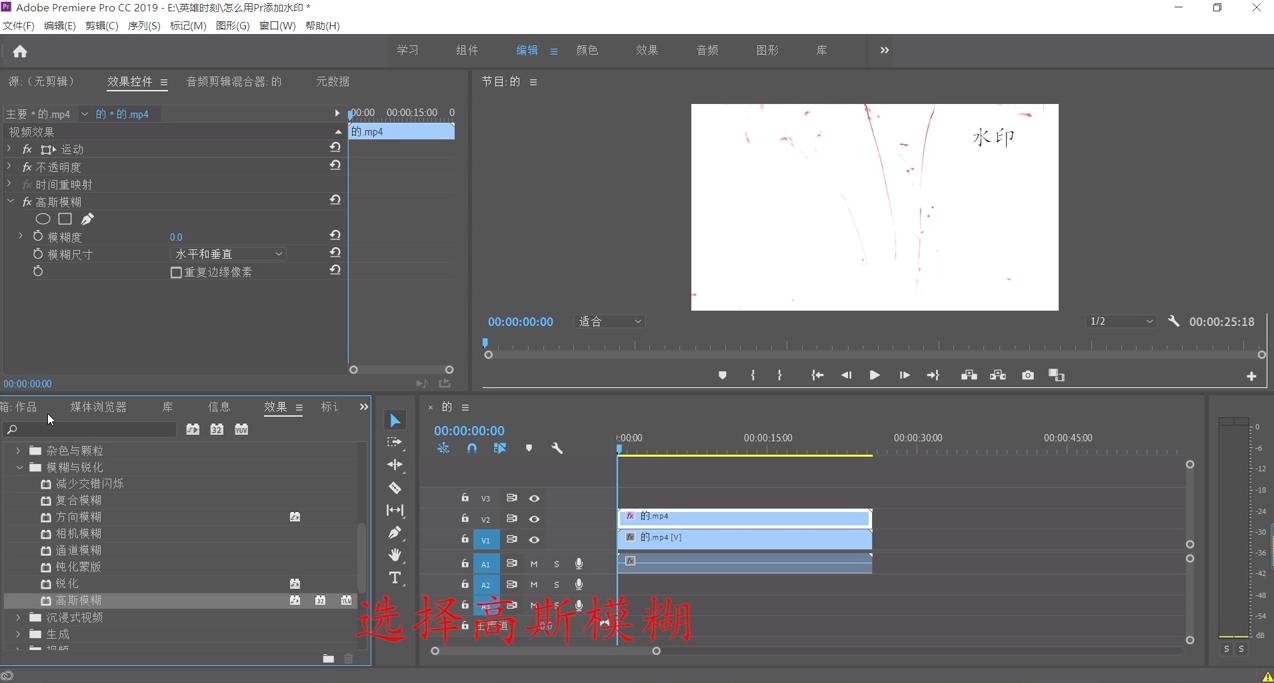Select the Razor tool

pyautogui.click(x=395, y=488)
